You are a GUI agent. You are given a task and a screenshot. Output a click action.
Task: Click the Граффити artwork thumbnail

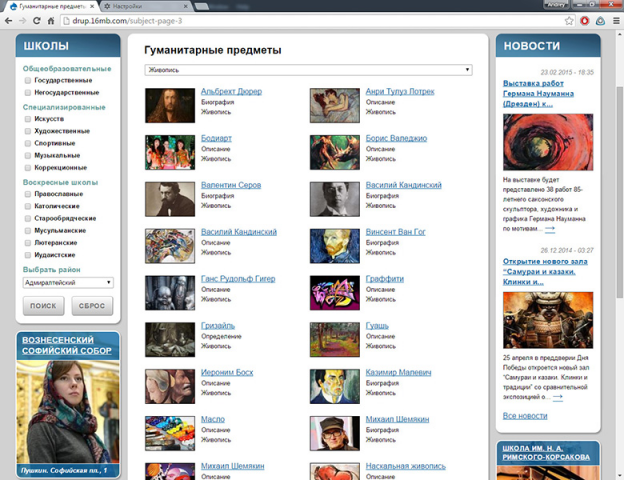[x=335, y=293]
